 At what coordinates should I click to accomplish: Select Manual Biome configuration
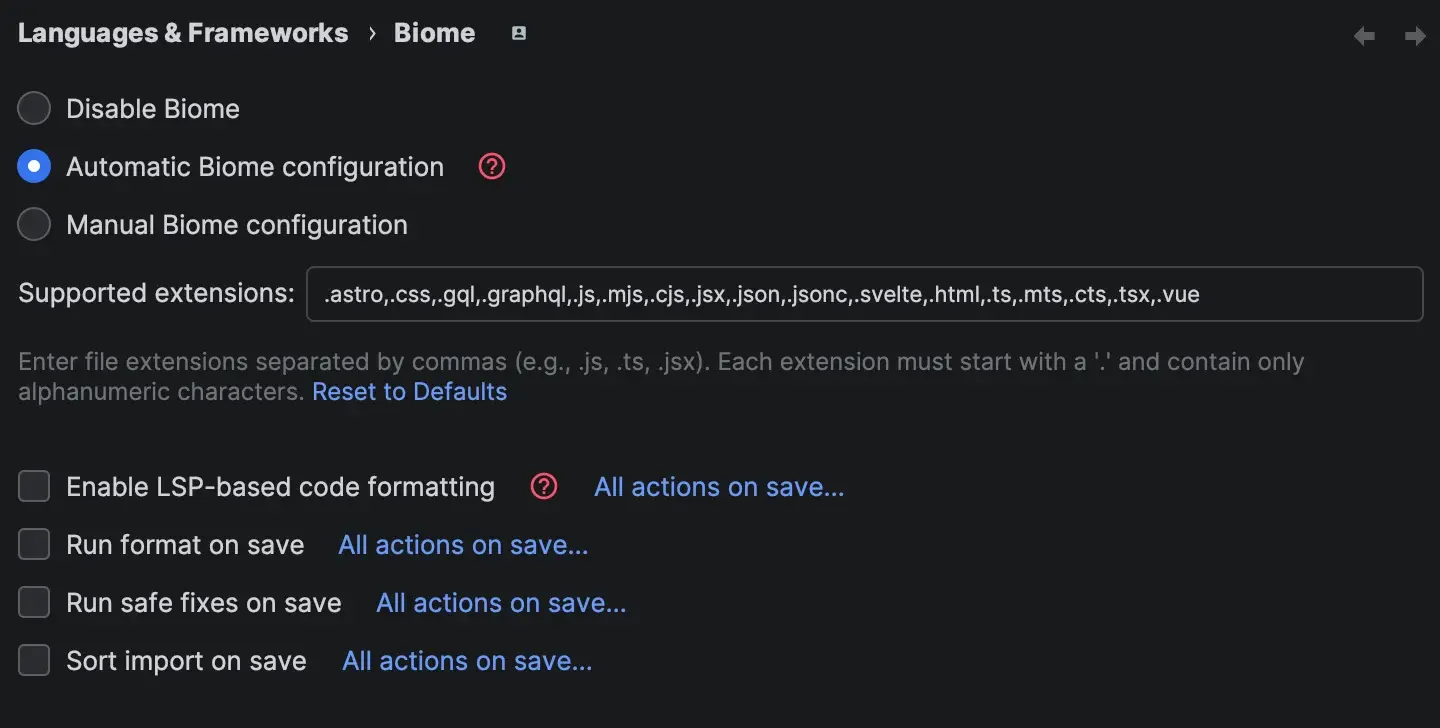pos(33,224)
